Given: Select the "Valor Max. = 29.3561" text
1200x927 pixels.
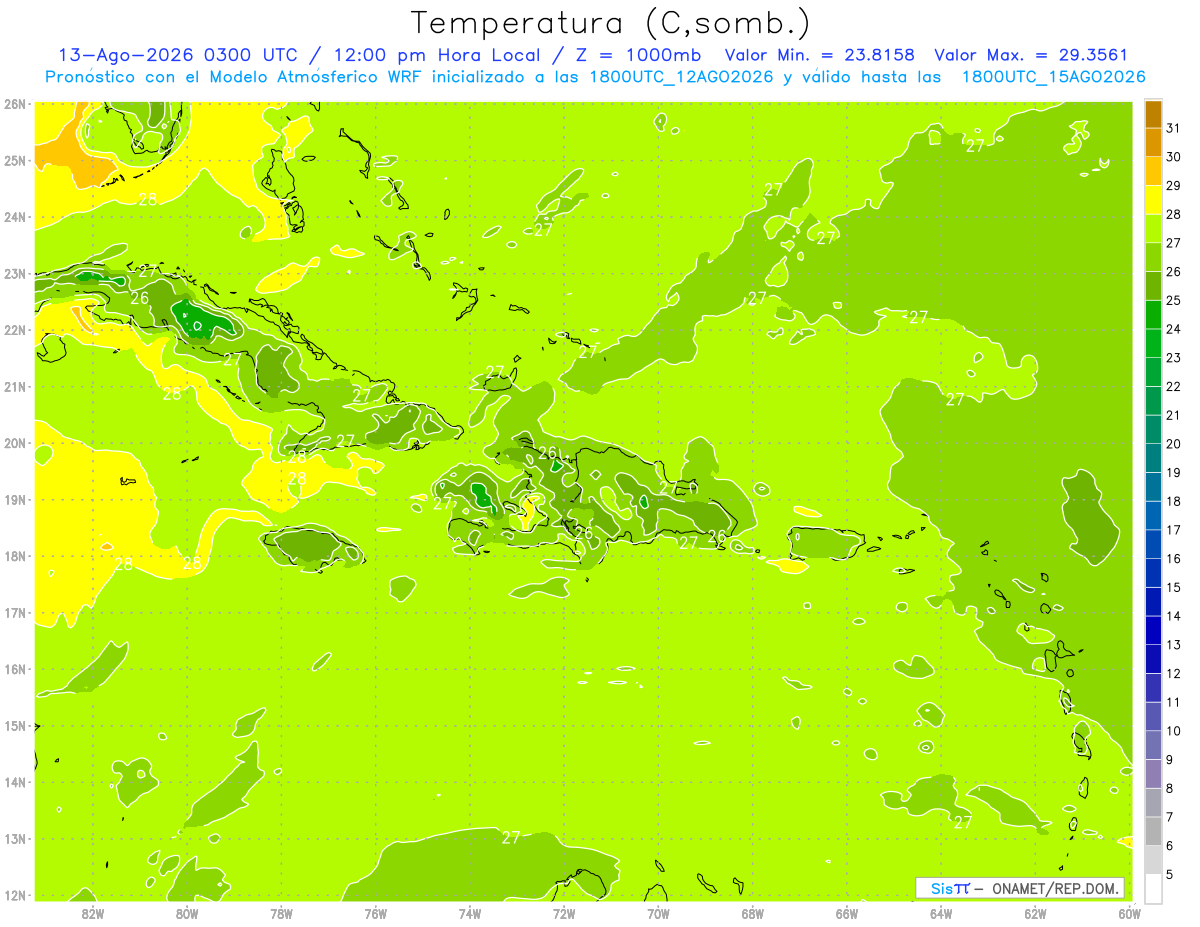Looking at the screenshot, I should [x=1031, y=55].
